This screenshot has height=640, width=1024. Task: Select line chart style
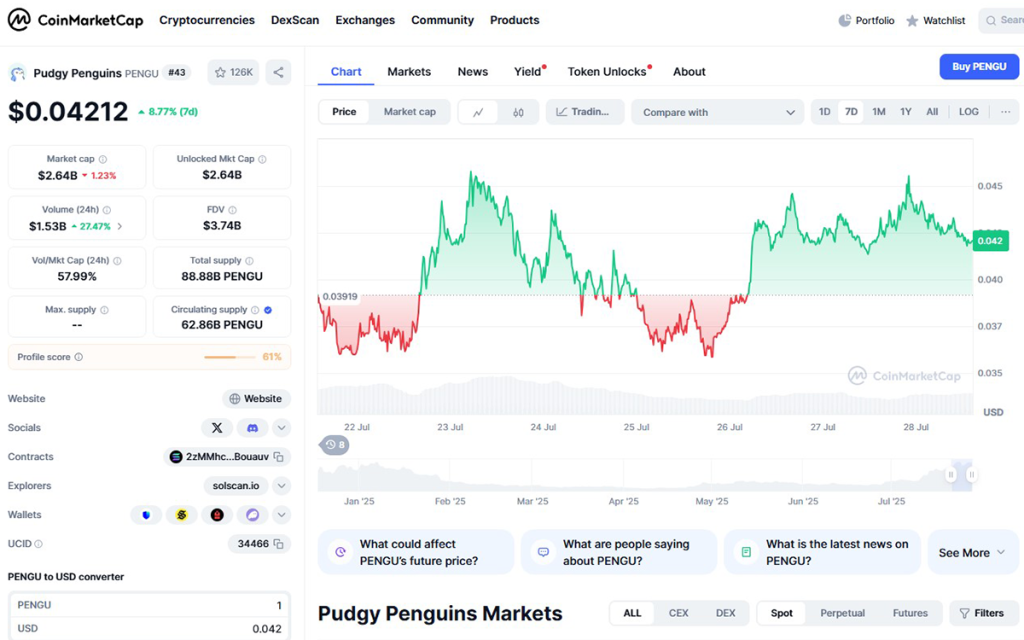click(478, 112)
